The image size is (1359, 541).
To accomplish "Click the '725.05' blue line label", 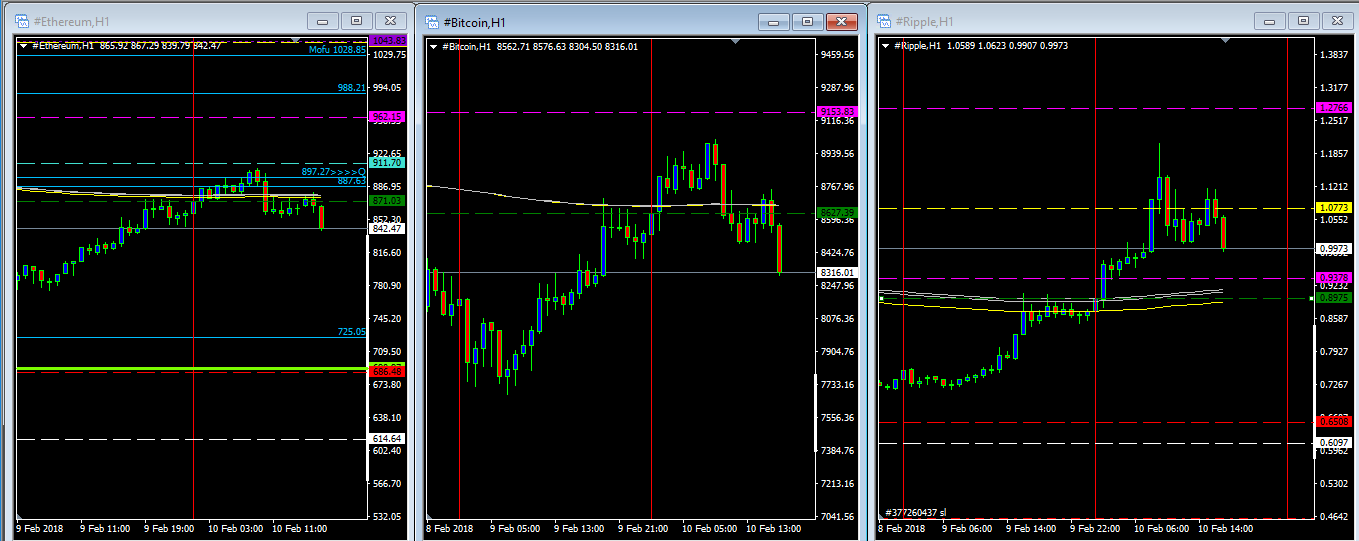I will click(352, 331).
